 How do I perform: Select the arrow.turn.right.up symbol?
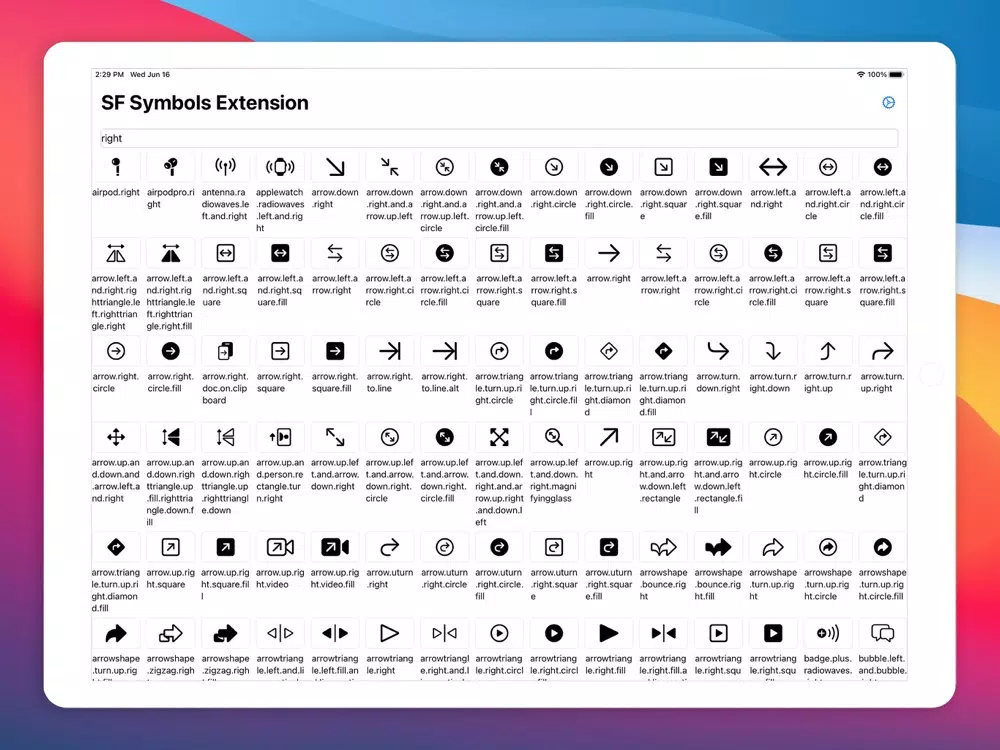828,351
